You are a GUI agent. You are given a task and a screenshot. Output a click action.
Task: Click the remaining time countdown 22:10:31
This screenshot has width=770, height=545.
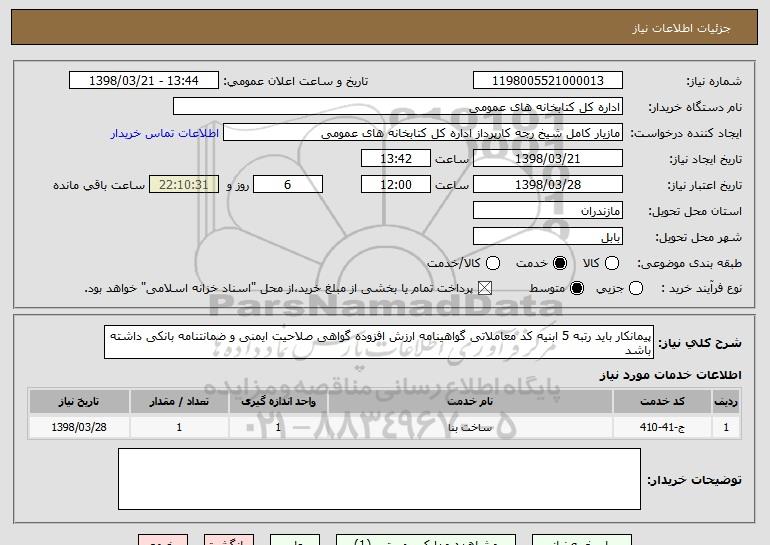click(184, 185)
